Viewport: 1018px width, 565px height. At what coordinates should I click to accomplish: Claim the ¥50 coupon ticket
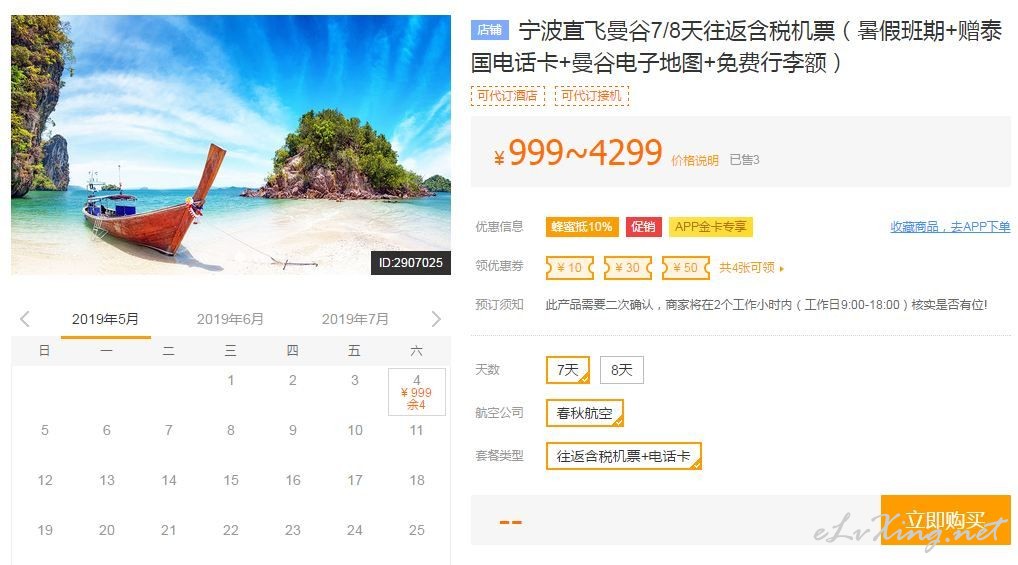click(686, 268)
